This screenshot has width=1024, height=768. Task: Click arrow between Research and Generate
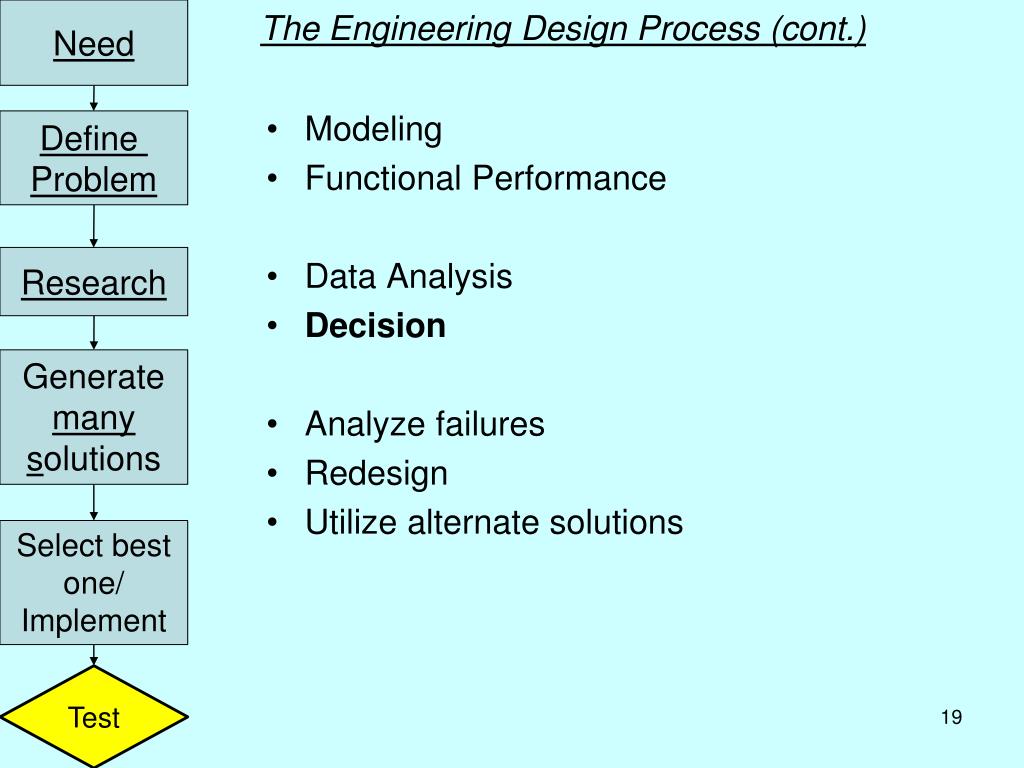click(x=93, y=333)
